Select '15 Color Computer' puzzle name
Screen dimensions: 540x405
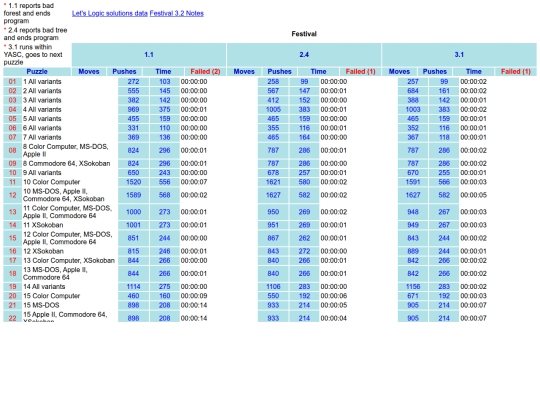coord(51,296)
